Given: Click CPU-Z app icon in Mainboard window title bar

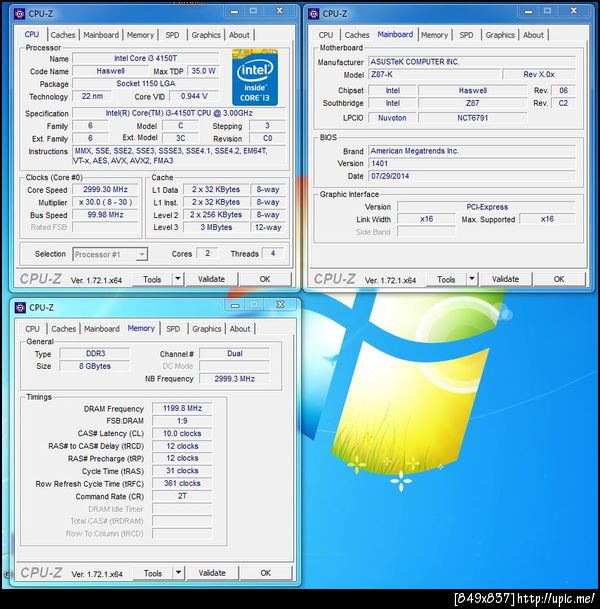Looking at the screenshot, I should (x=313, y=14).
